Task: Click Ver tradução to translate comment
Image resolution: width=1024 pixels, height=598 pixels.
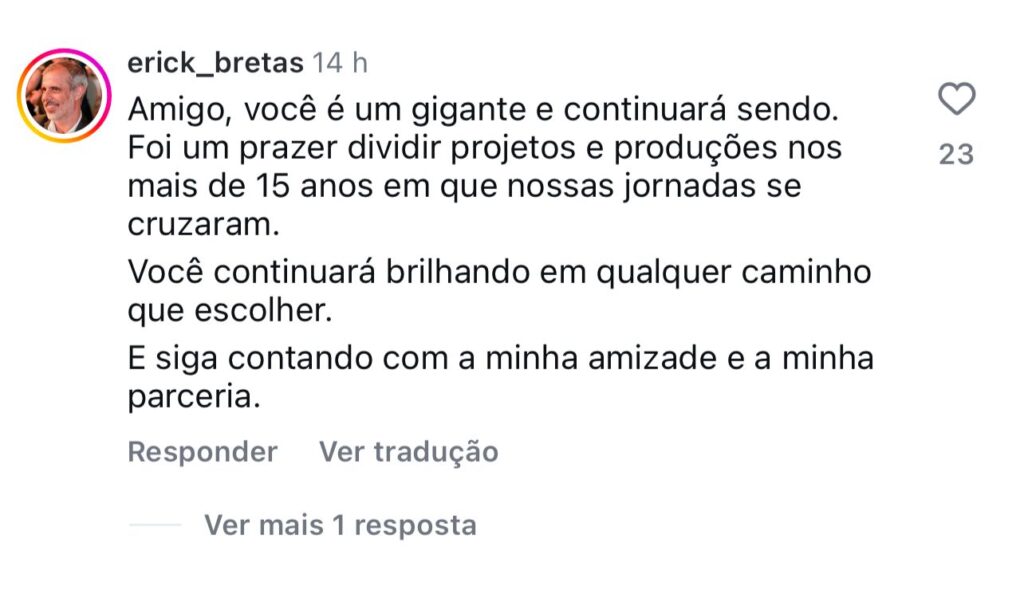Action: 408,452
